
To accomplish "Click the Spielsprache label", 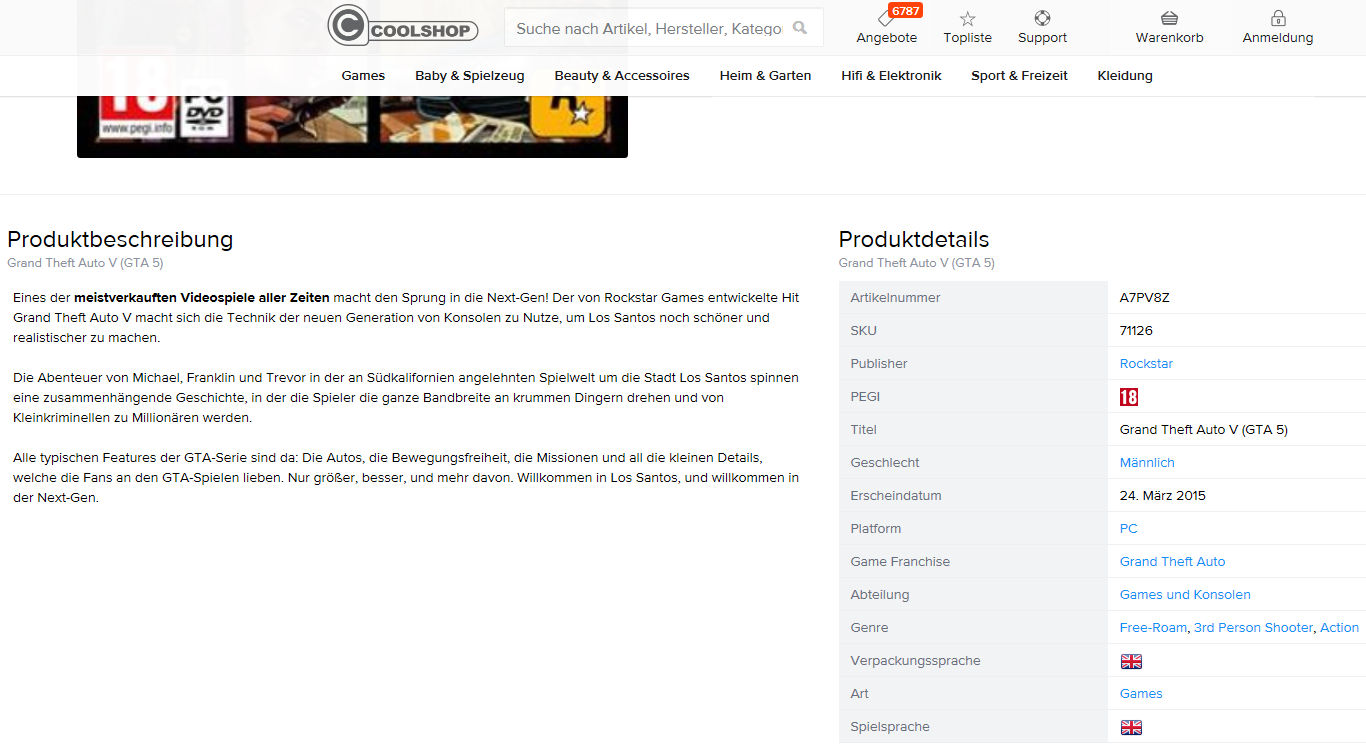I will [890, 727].
